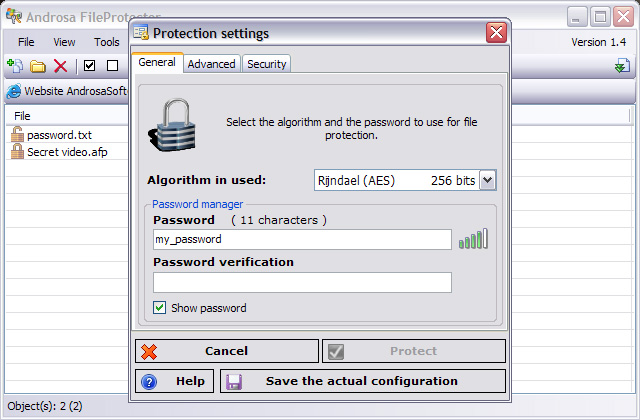Image resolution: width=640 pixels, height=420 pixels.
Task: Uncheck the Show password checkbox
Action: coord(159,308)
